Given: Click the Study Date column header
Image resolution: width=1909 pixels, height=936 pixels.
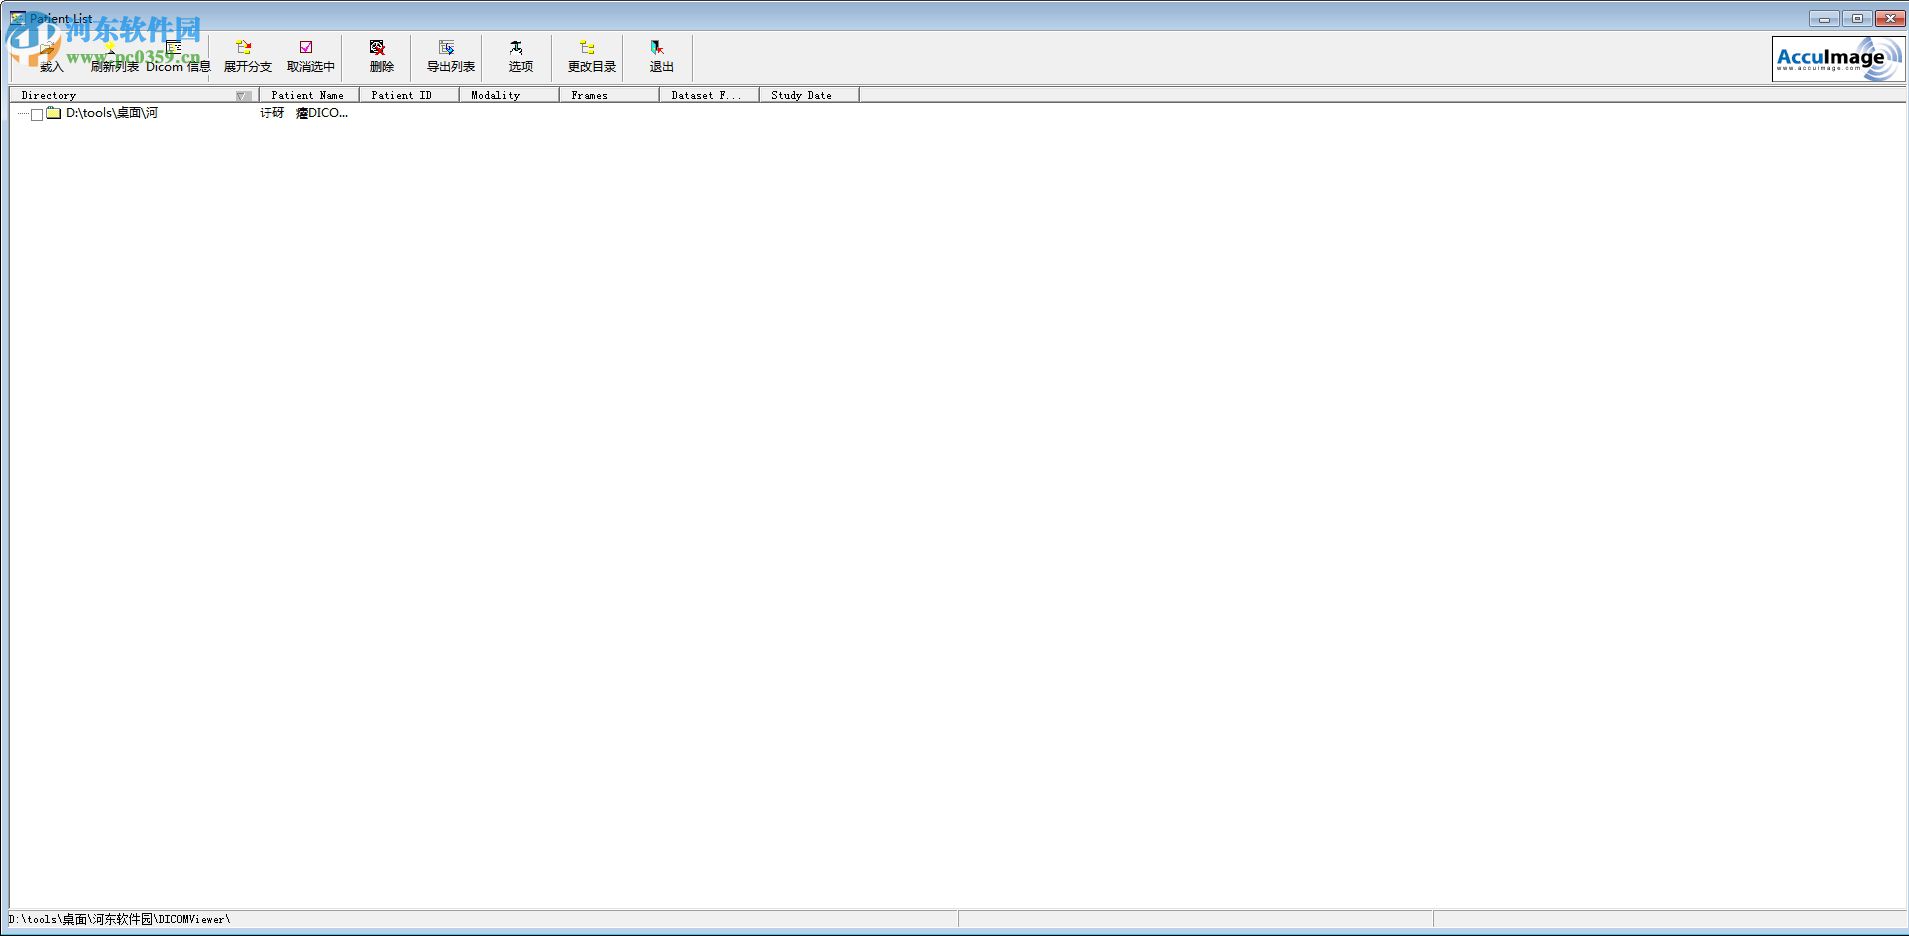Looking at the screenshot, I should [809, 95].
